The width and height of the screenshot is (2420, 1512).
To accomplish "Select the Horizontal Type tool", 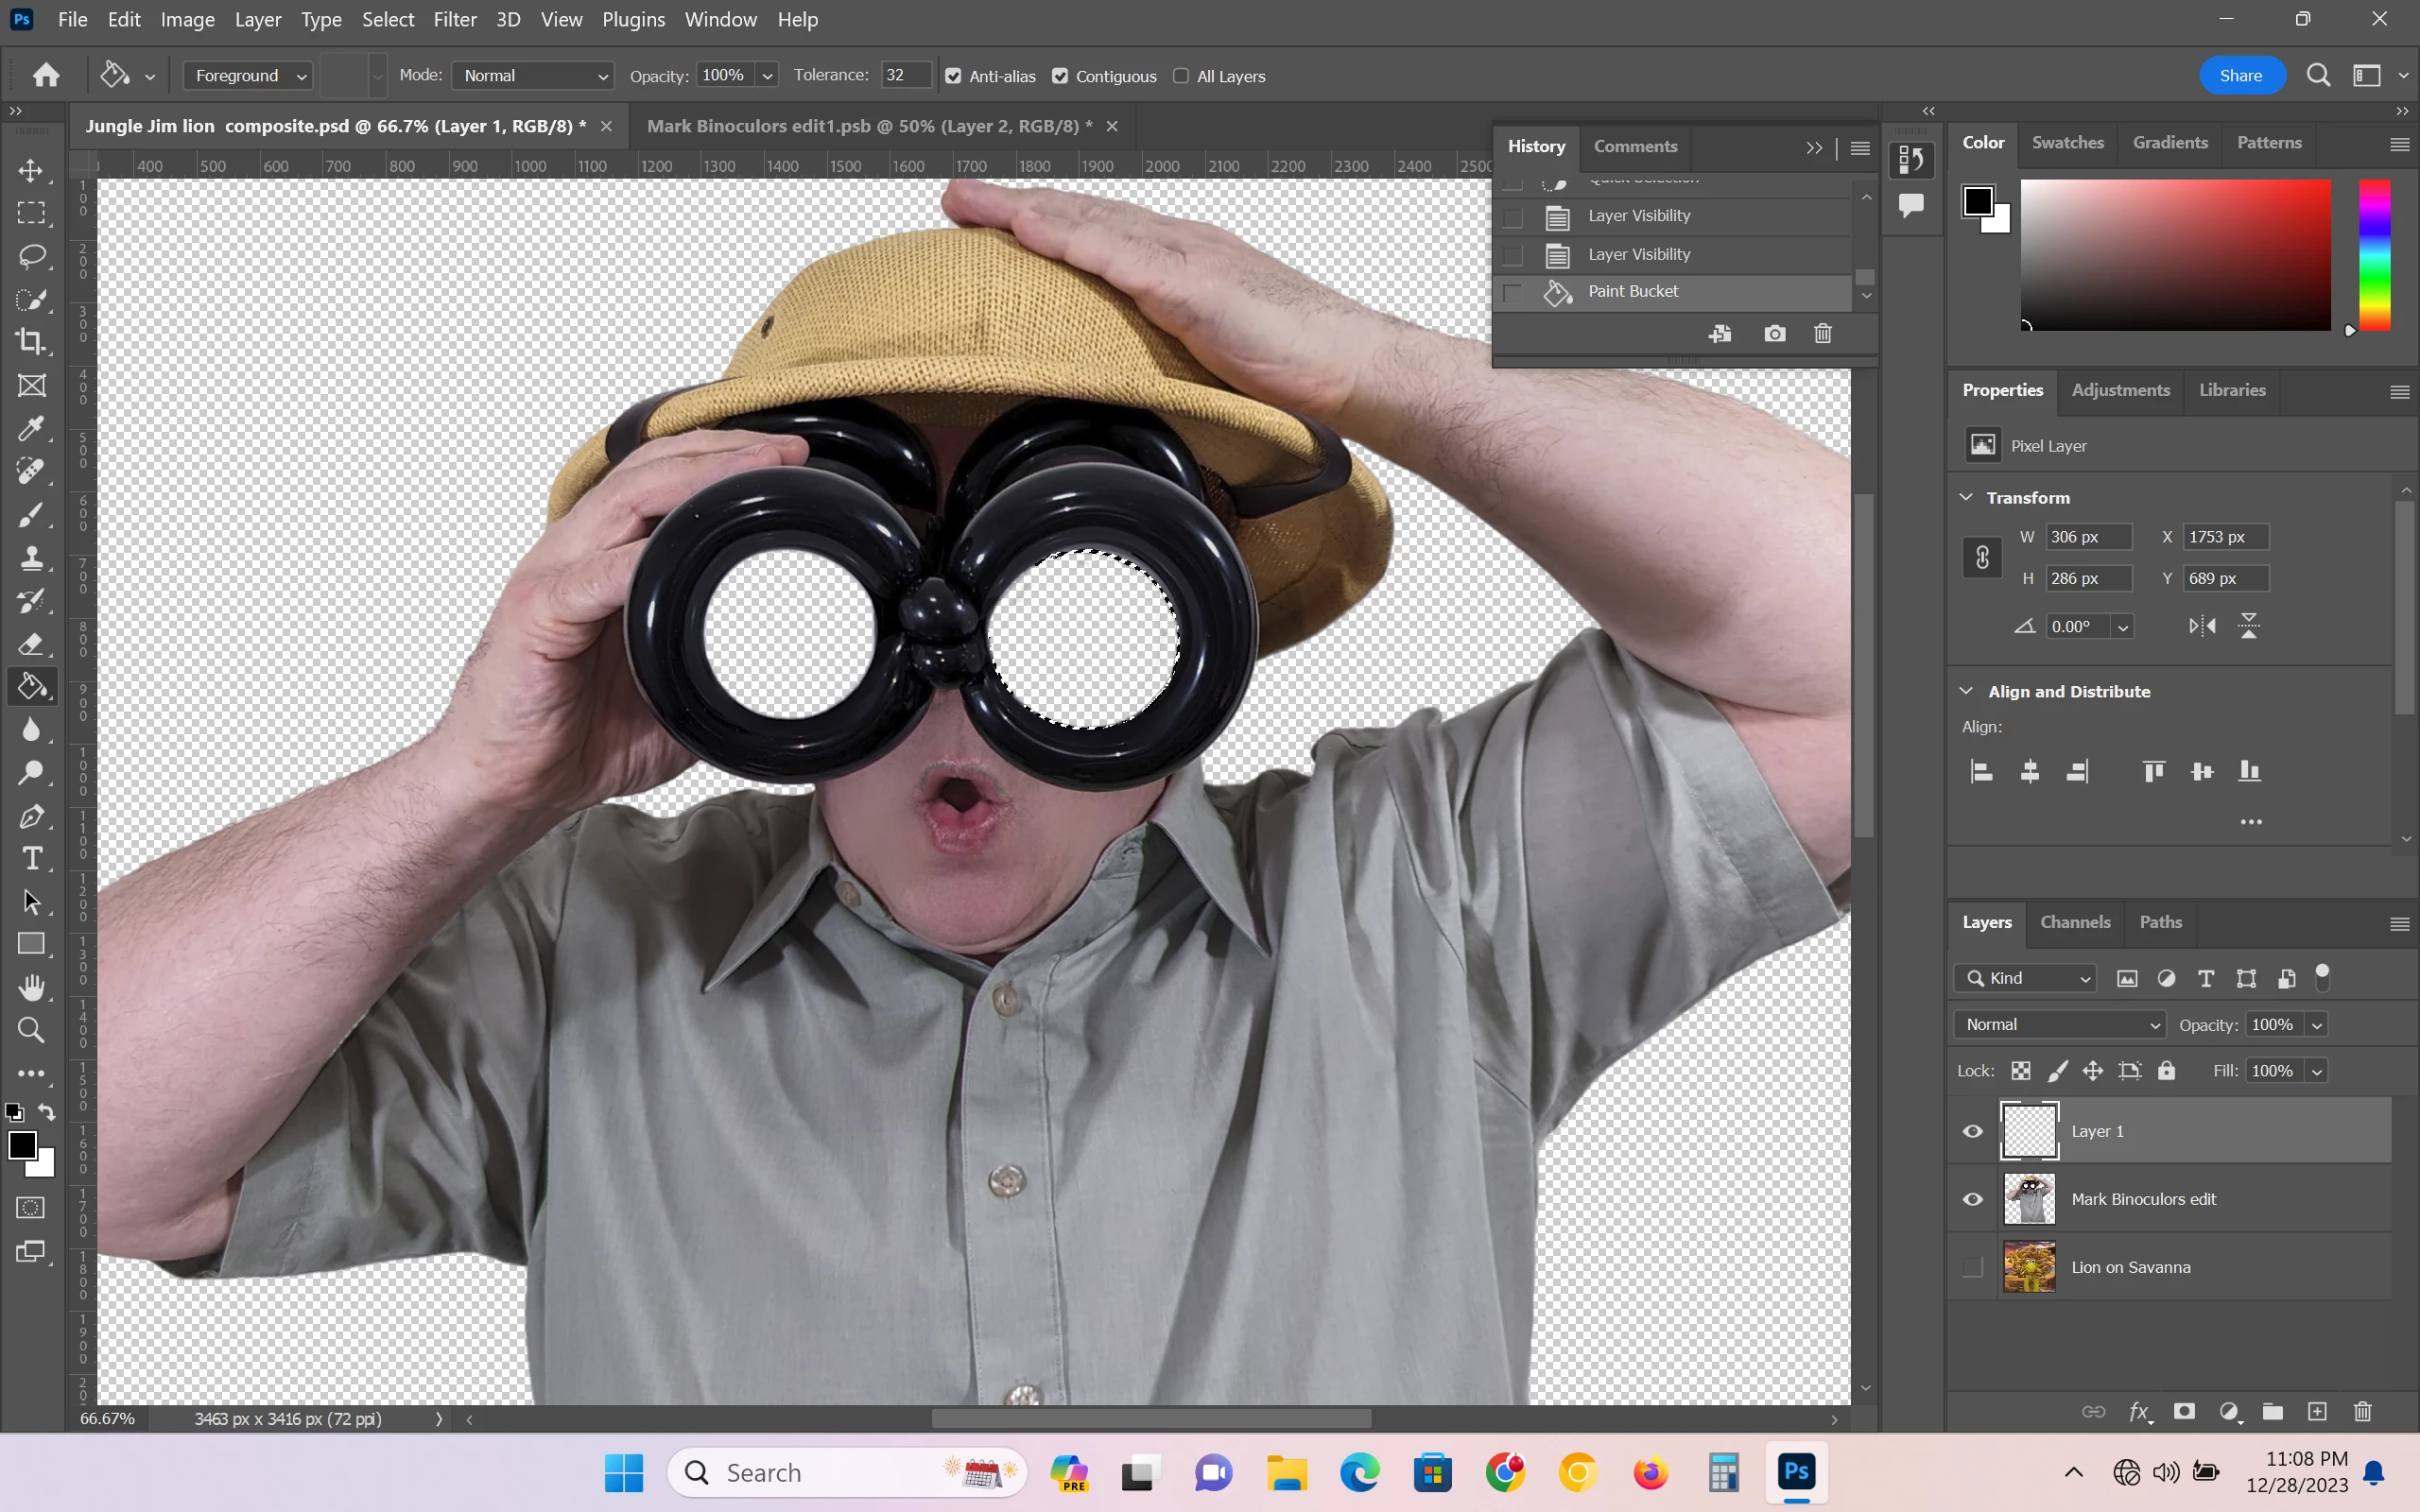I will tap(31, 858).
